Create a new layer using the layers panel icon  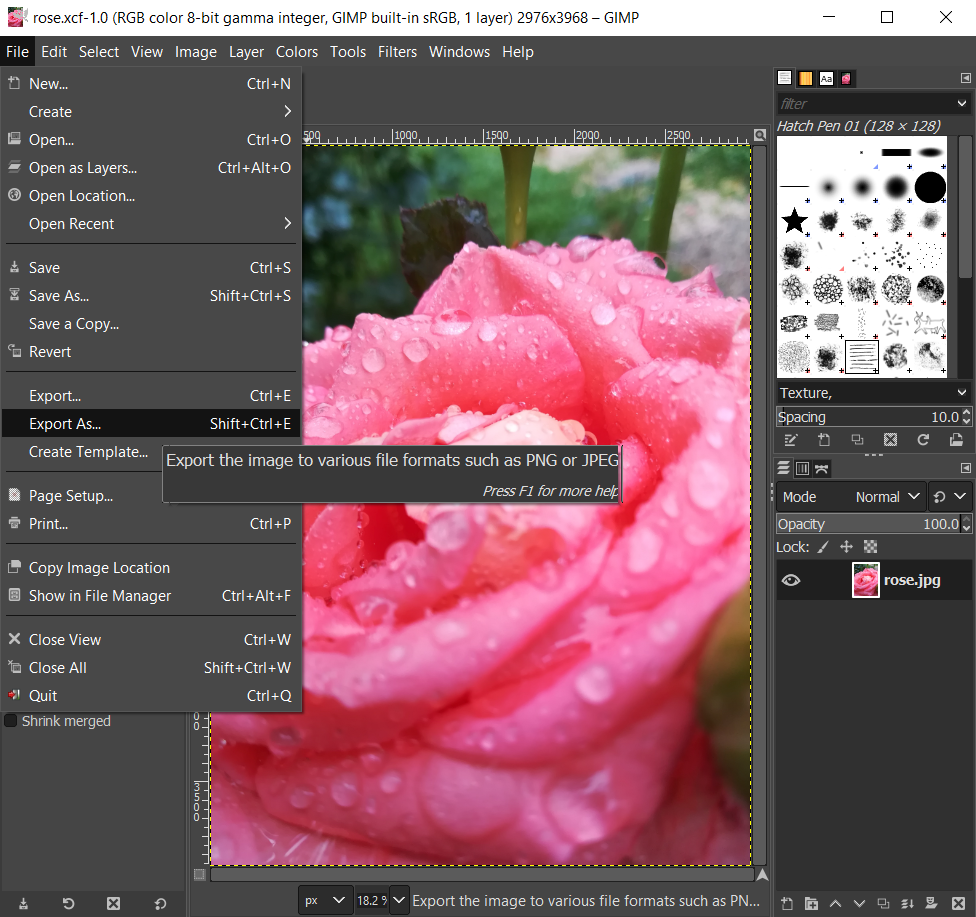coord(787,903)
